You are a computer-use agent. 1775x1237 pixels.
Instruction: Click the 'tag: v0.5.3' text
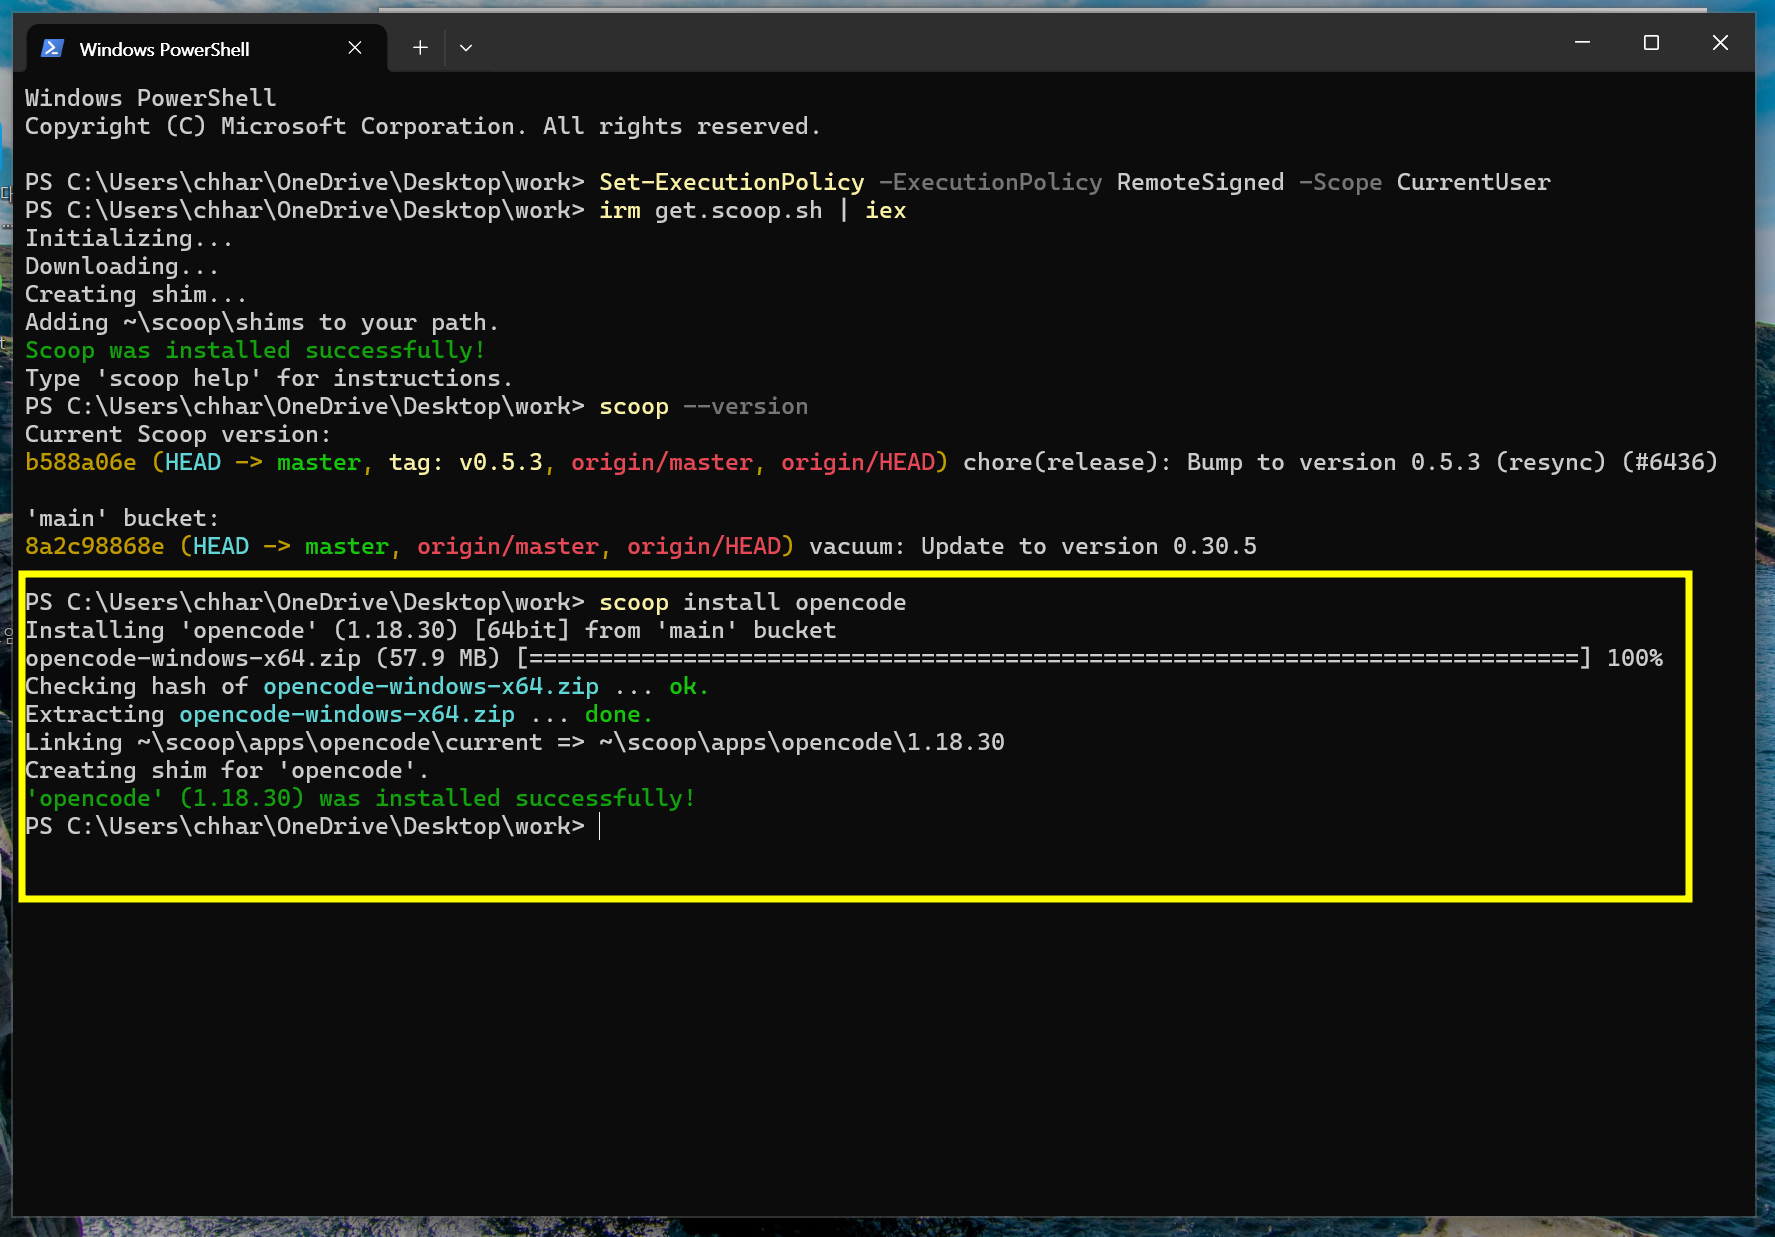(x=466, y=462)
